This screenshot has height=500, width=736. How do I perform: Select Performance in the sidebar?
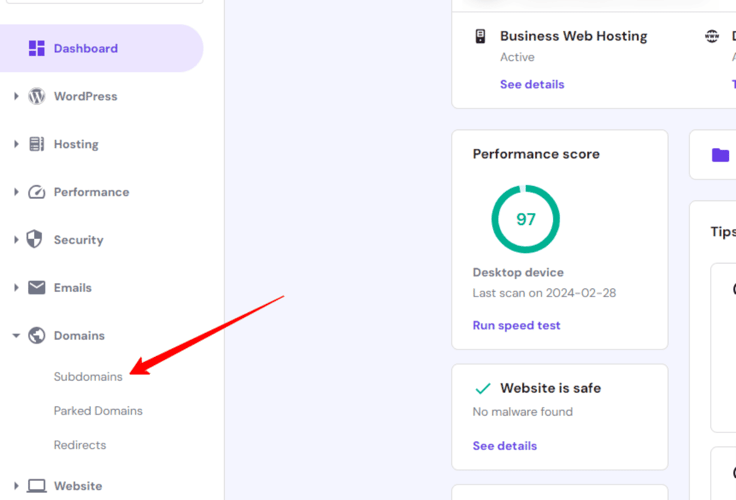92,192
